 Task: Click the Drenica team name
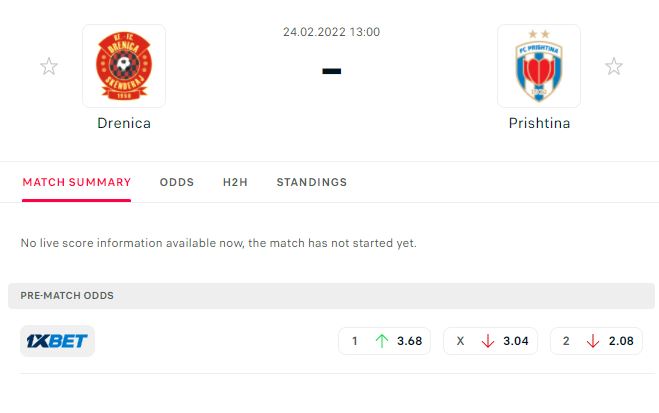click(x=124, y=123)
